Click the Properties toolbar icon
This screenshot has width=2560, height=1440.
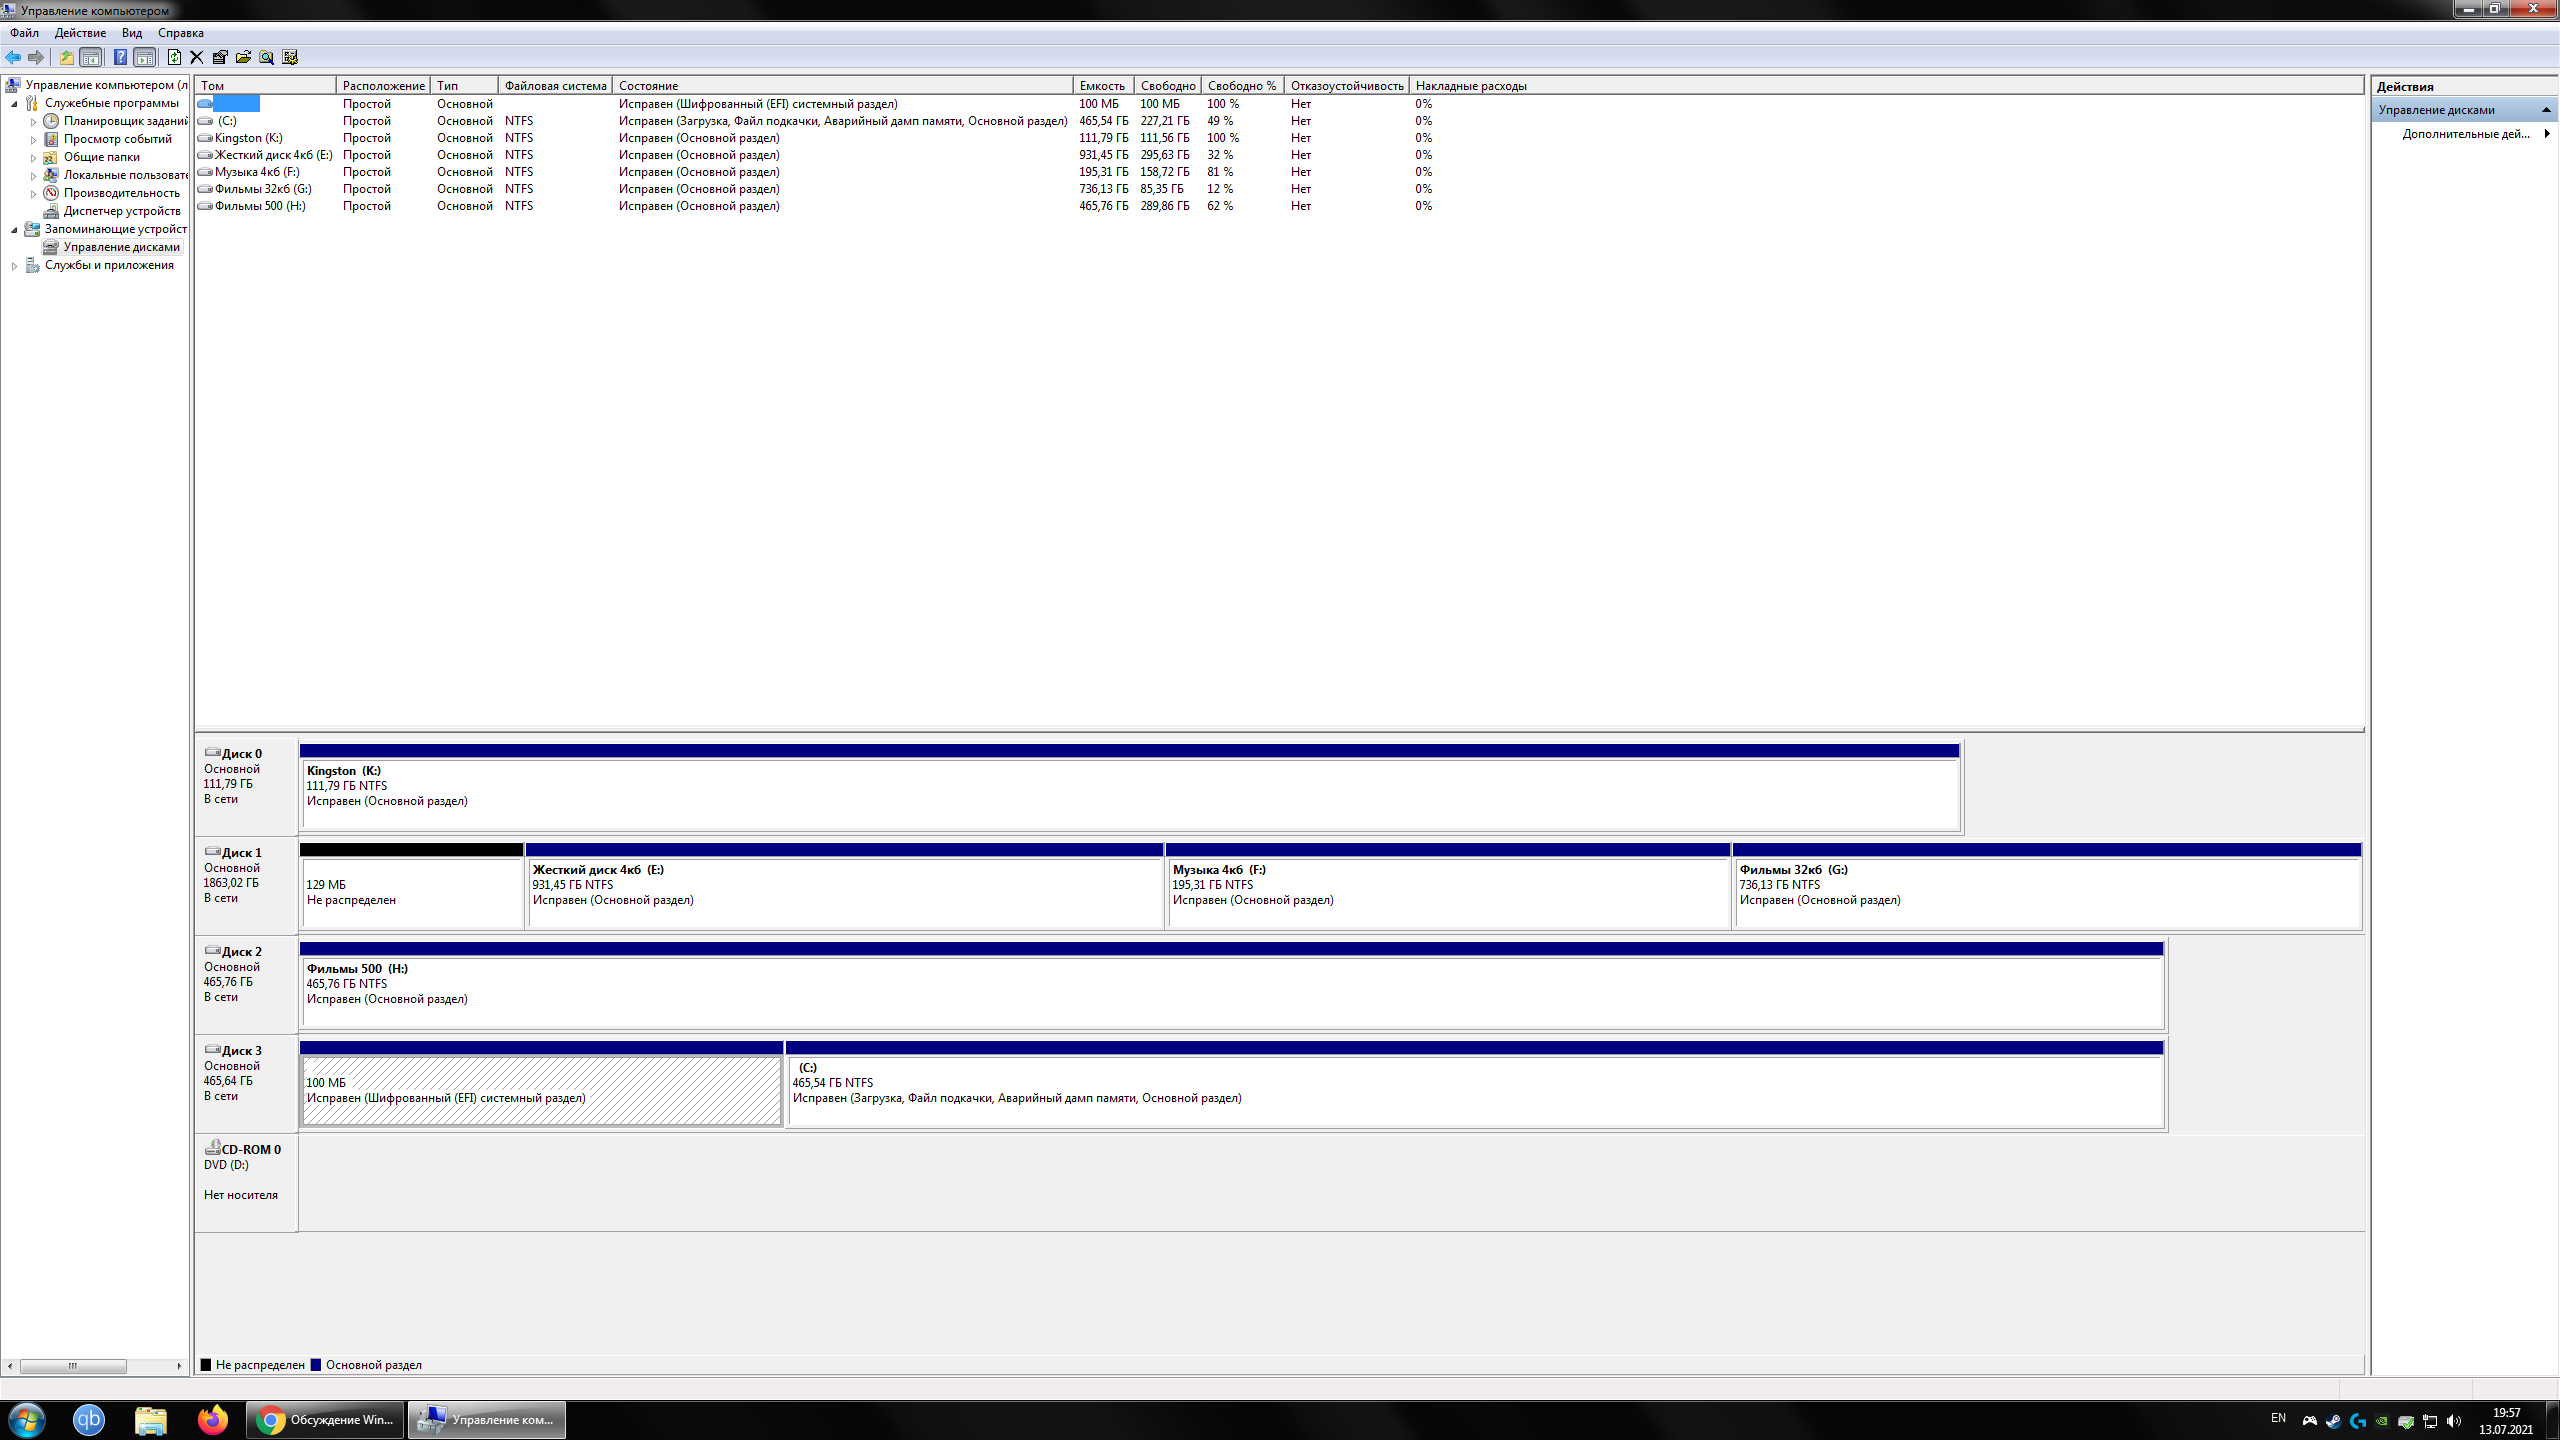pyautogui.click(x=220, y=57)
